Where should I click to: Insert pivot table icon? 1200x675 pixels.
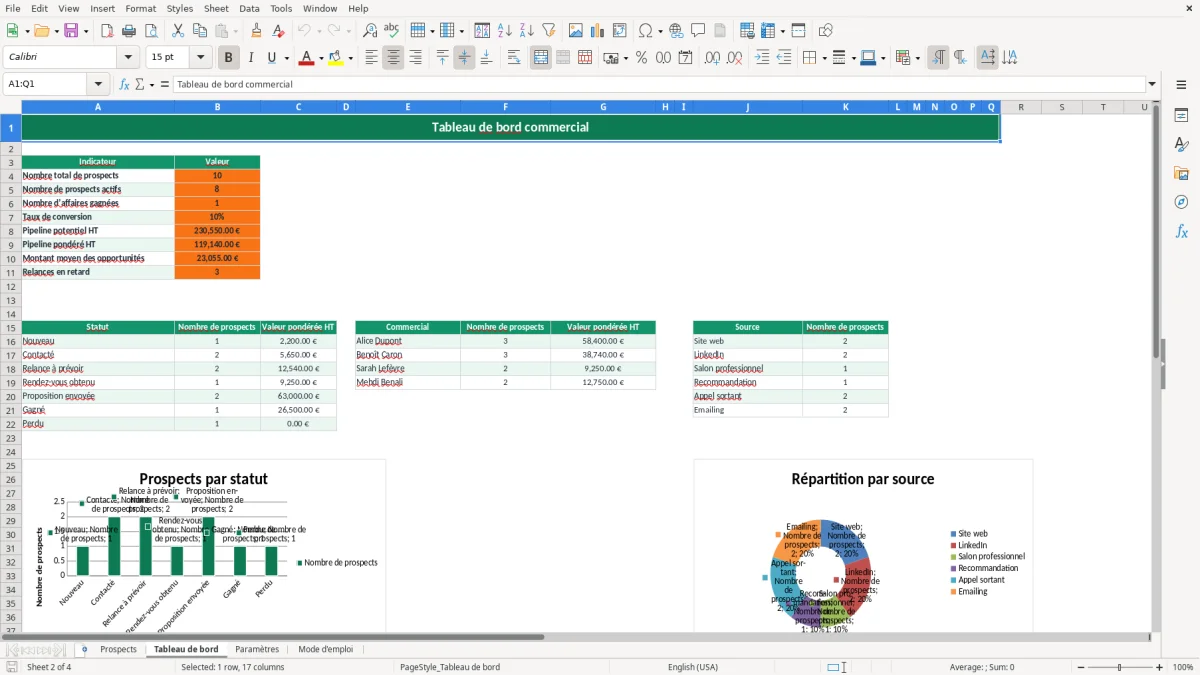(620, 31)
